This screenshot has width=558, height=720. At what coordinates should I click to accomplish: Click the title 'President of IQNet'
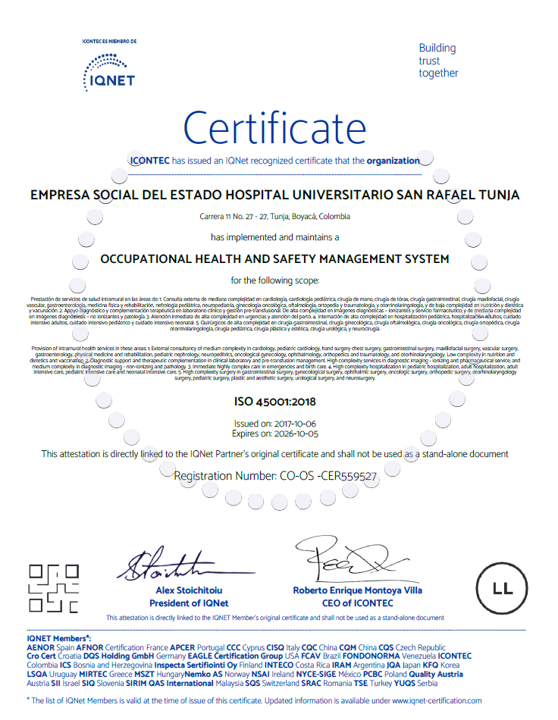(x=189, y=603)
